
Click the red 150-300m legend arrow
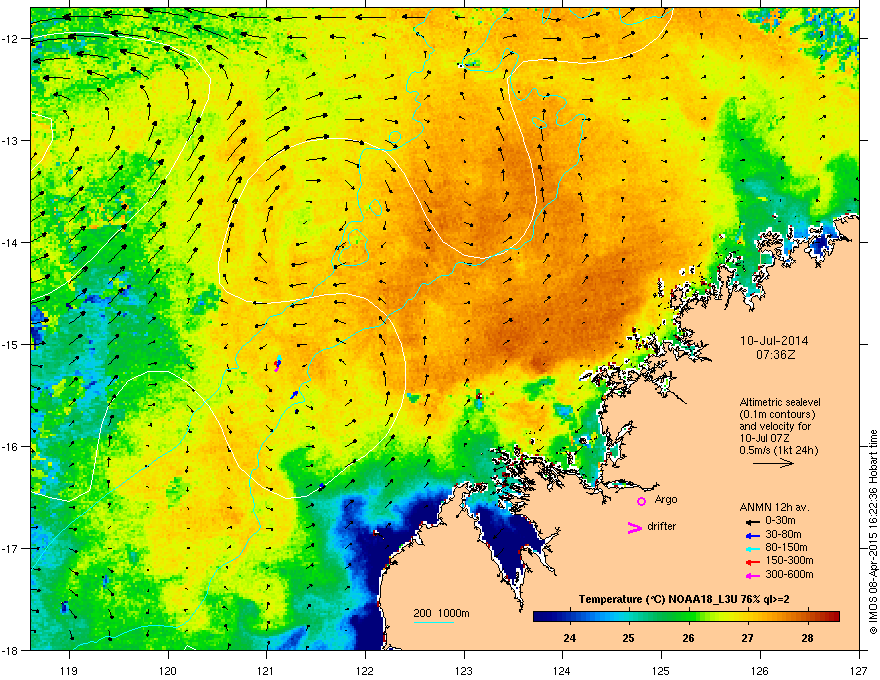(753, 562)
